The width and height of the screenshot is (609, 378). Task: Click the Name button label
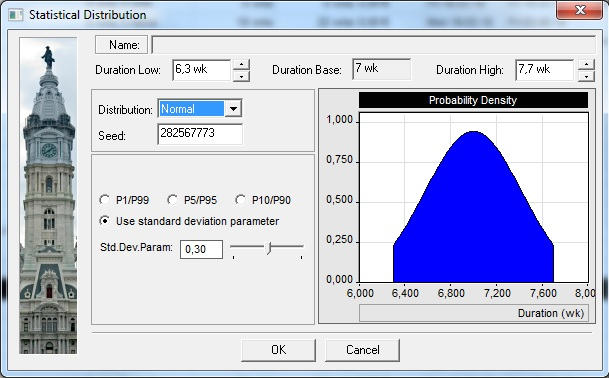(122, 45)
